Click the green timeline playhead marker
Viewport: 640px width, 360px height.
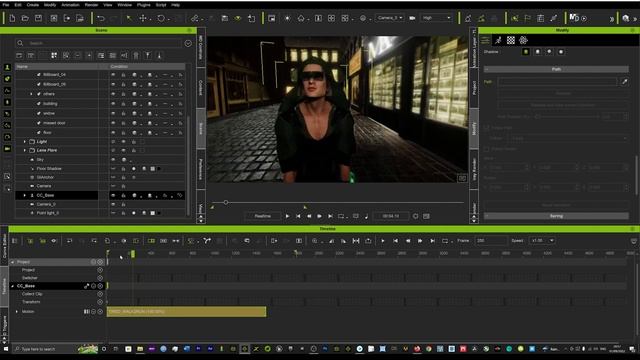pos(133,254)
